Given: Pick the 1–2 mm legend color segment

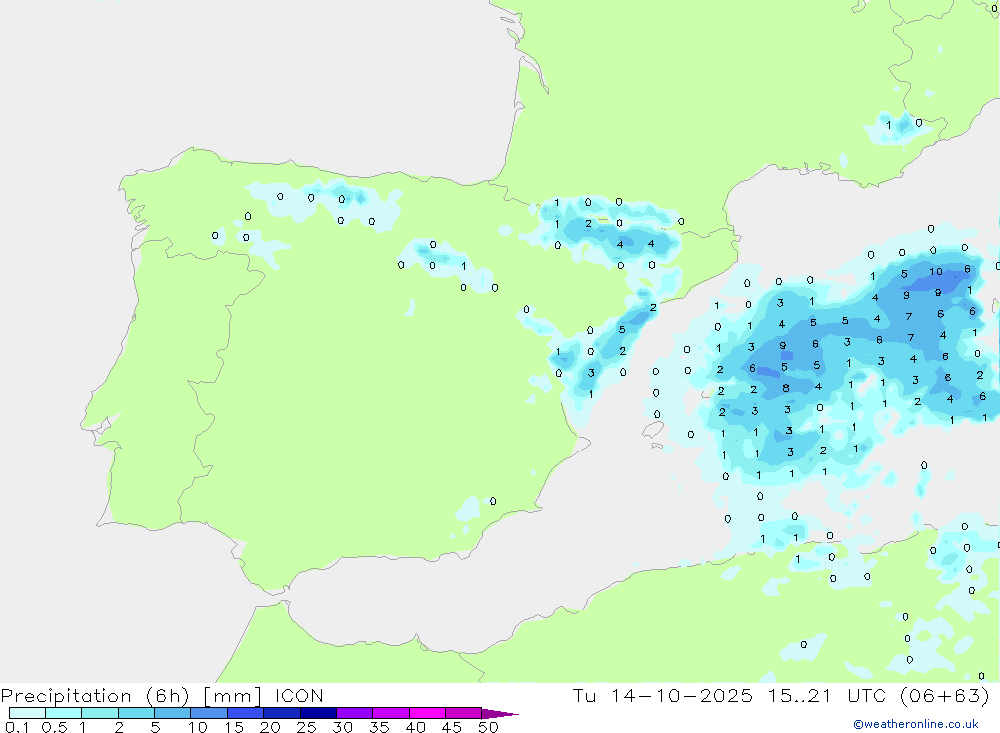Looking at the screenshot, I should pos(100,713).
